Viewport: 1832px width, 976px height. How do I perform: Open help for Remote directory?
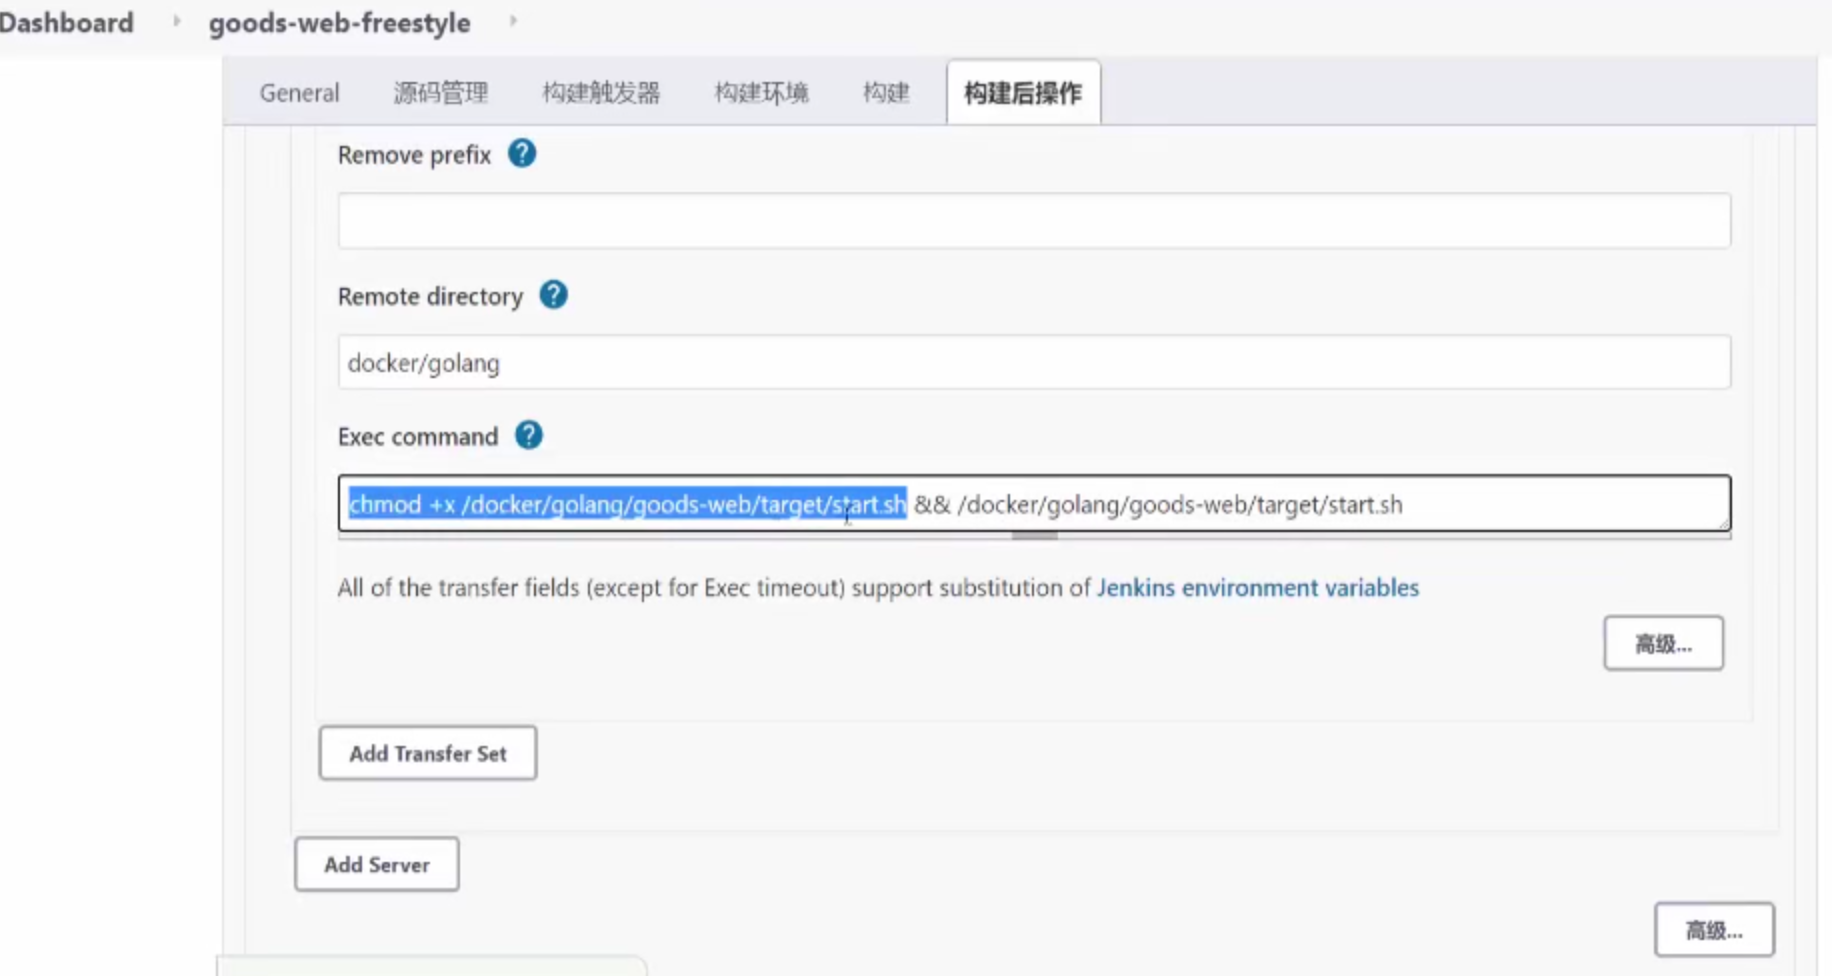coord(553,295)
